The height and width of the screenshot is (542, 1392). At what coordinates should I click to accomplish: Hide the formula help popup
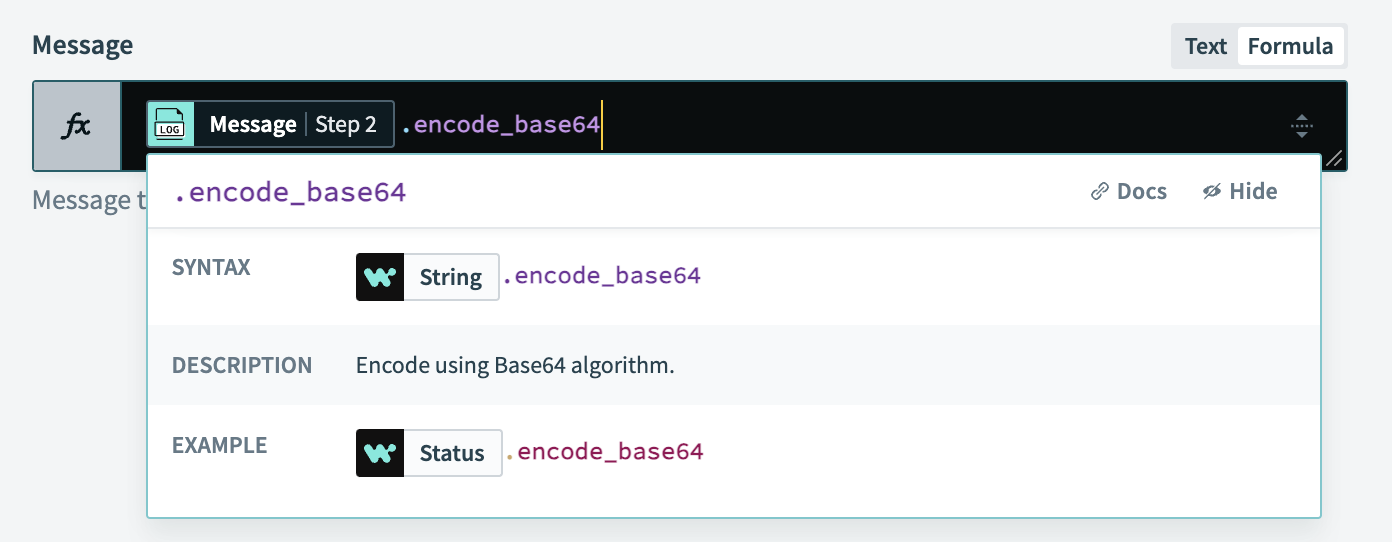point(1240,191)
